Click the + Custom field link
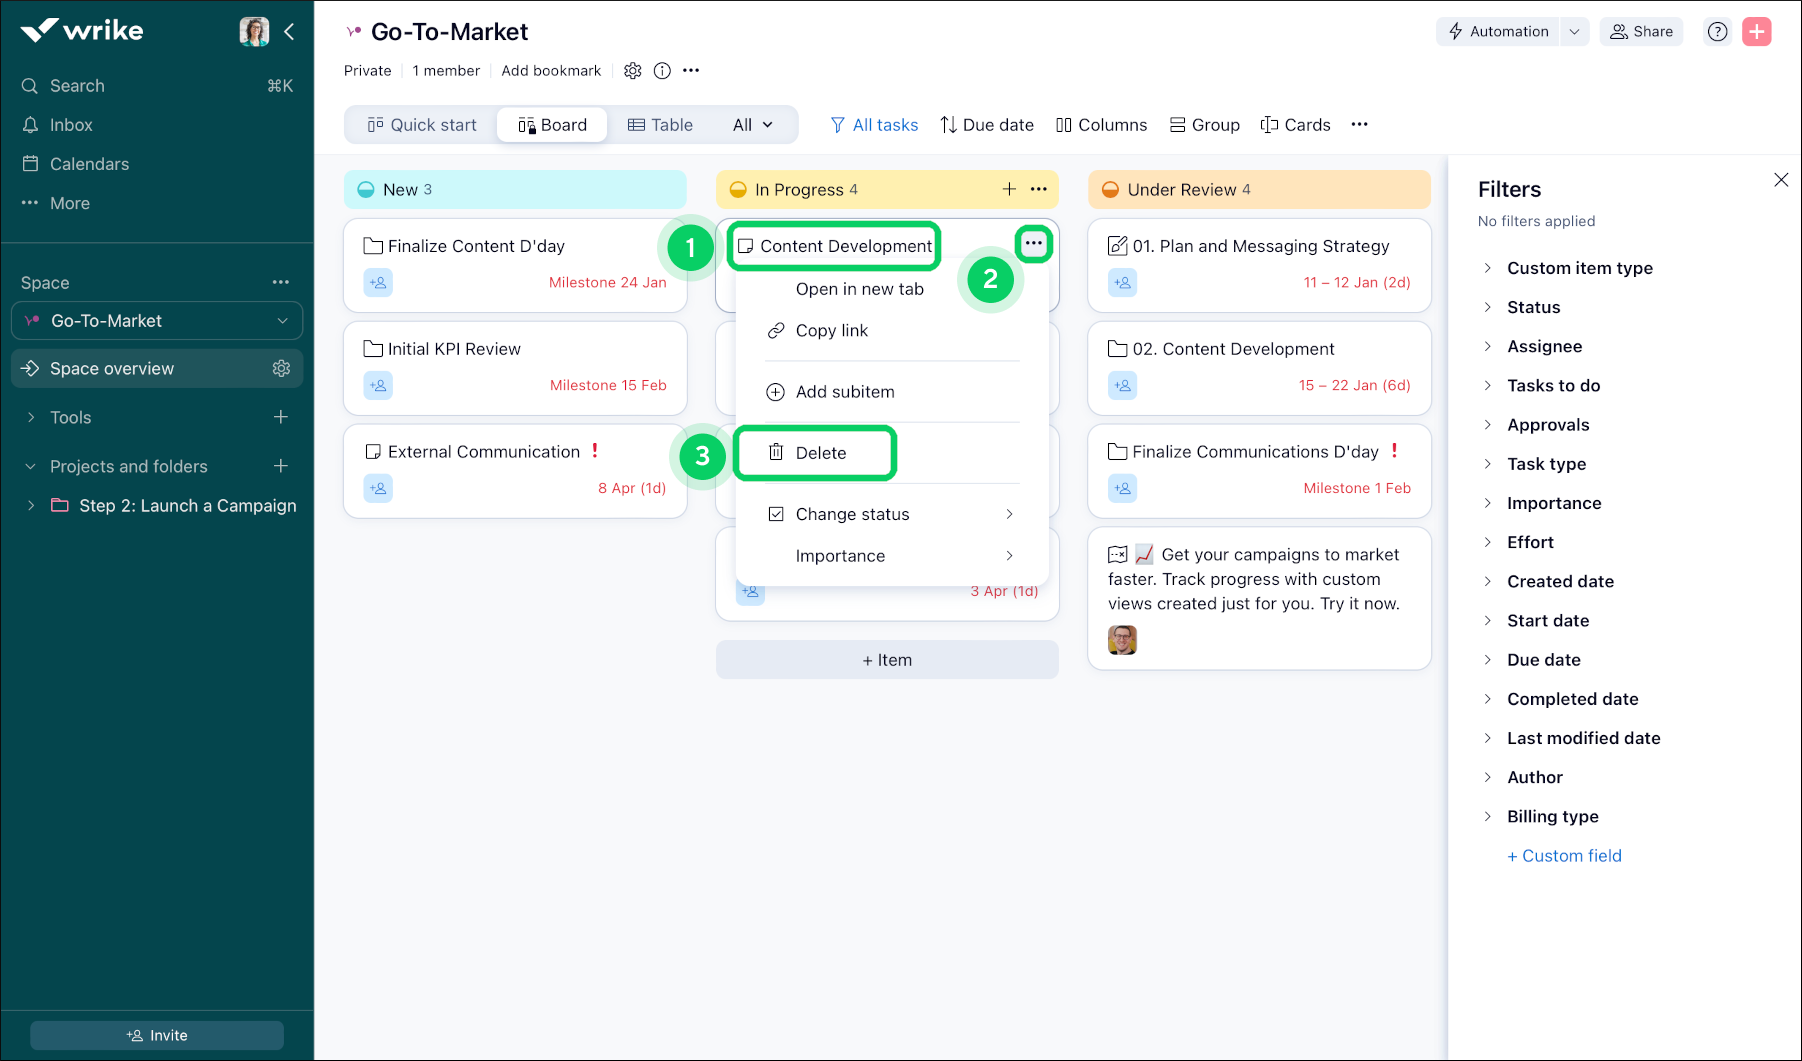 coord(1564,856)
